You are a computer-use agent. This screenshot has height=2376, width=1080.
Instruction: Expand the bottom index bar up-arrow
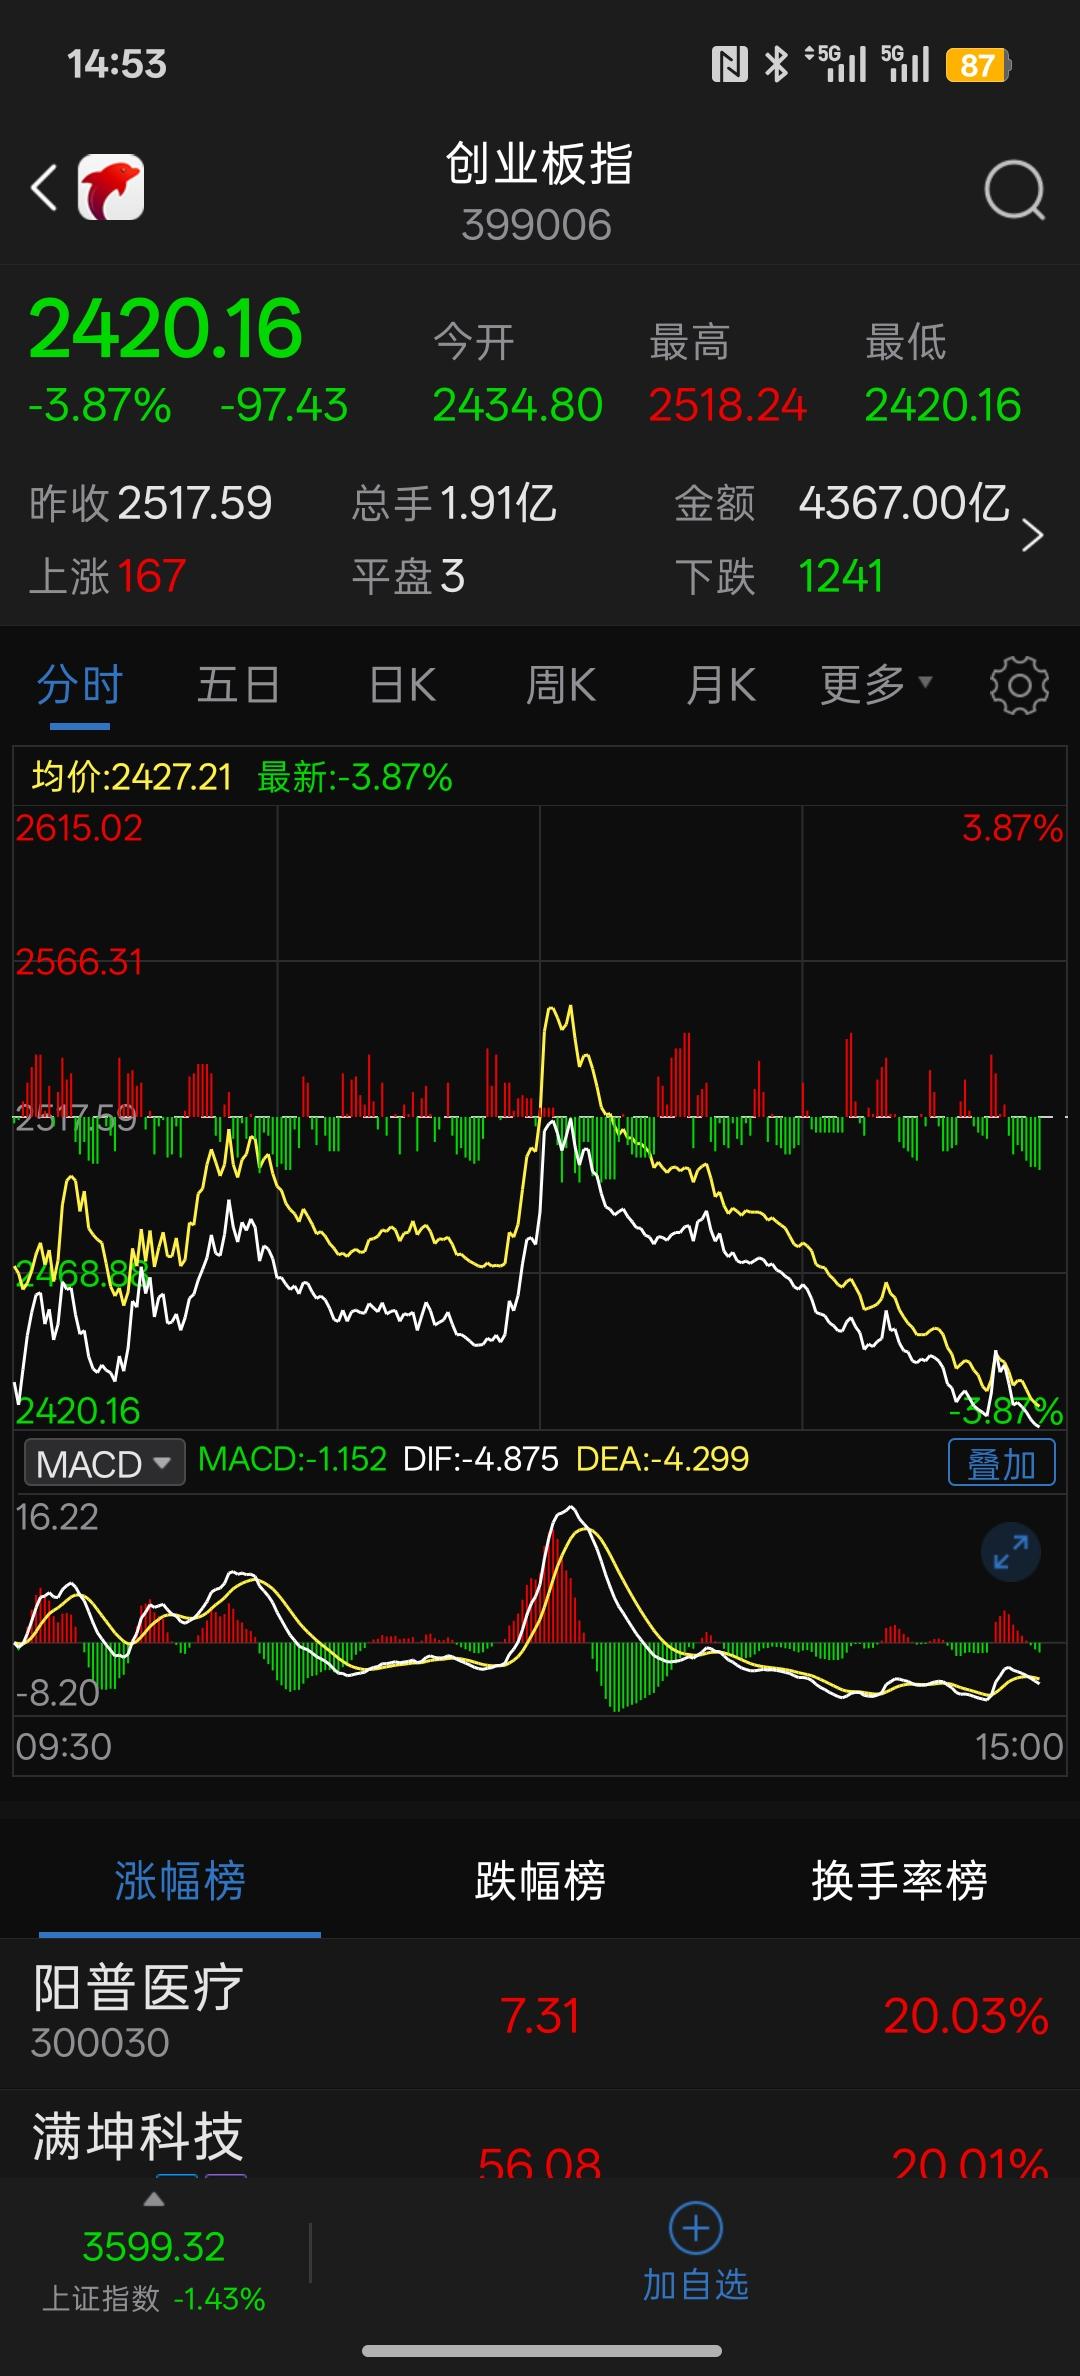(x=153, y=2199)
